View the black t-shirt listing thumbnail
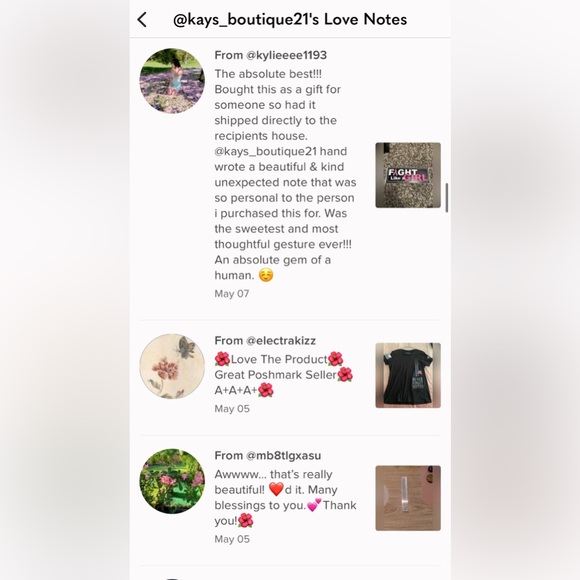 pyautogui.click(x=408, y=375)
